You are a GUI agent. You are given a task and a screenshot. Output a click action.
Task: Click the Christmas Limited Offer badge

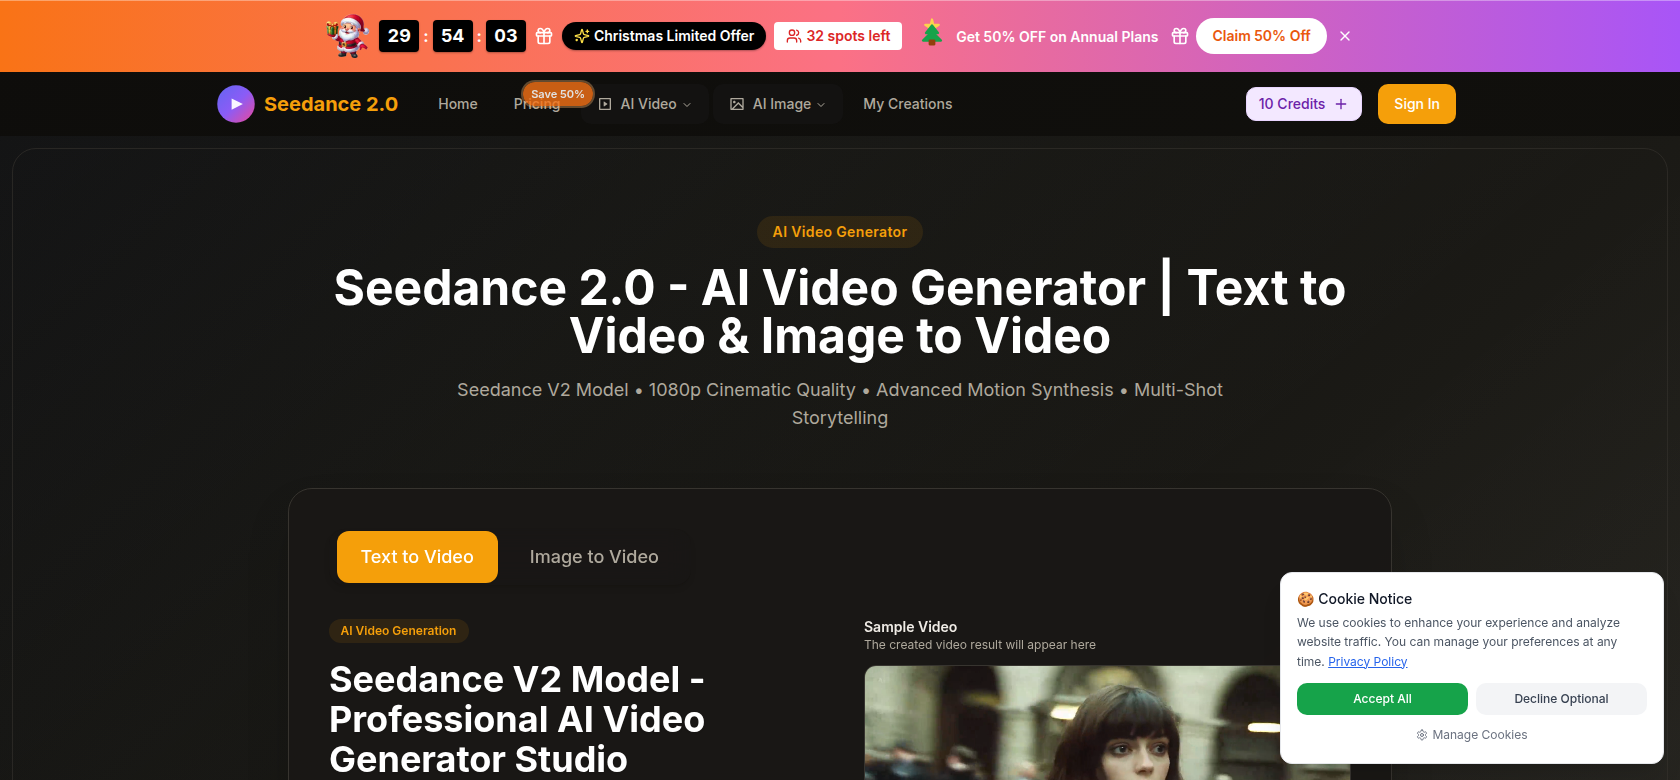[664, 36]
